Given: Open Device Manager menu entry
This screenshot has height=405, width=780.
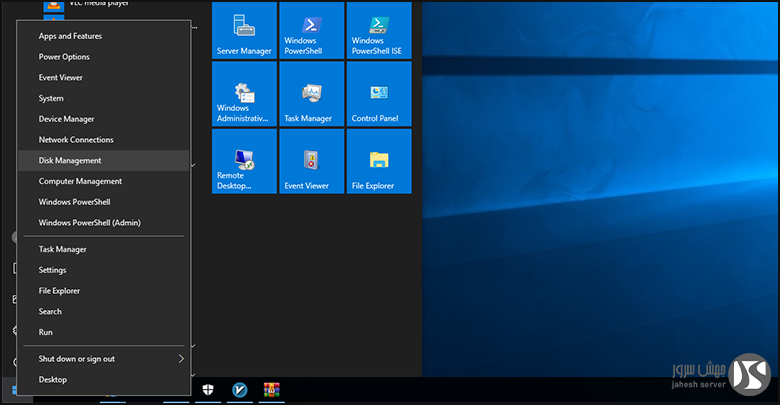Looking at the screenshot, I should click(x=103, y=119).
